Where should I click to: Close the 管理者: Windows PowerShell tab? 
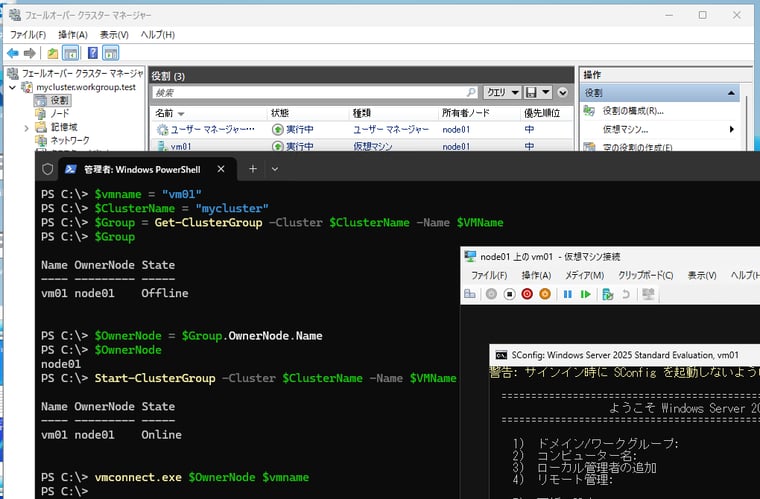coord(221,169)
